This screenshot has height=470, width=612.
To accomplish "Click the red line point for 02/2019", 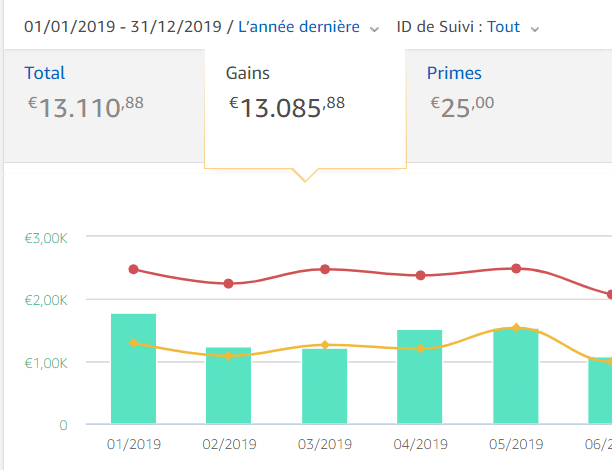I will 229,284.
